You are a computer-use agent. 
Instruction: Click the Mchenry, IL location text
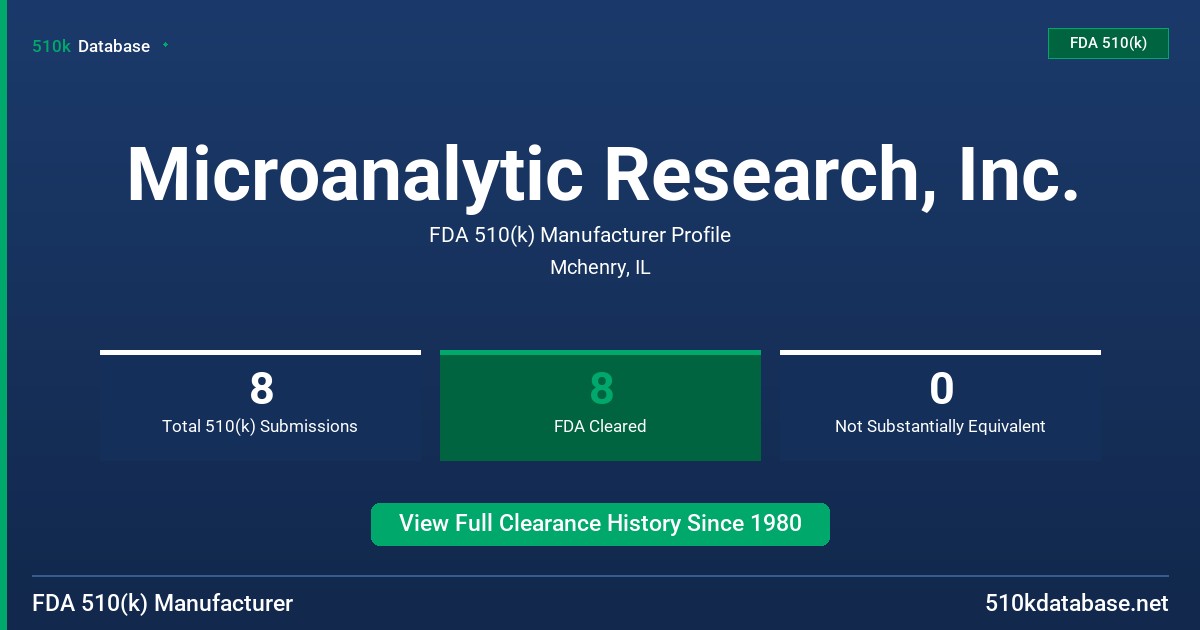point(600,268)
